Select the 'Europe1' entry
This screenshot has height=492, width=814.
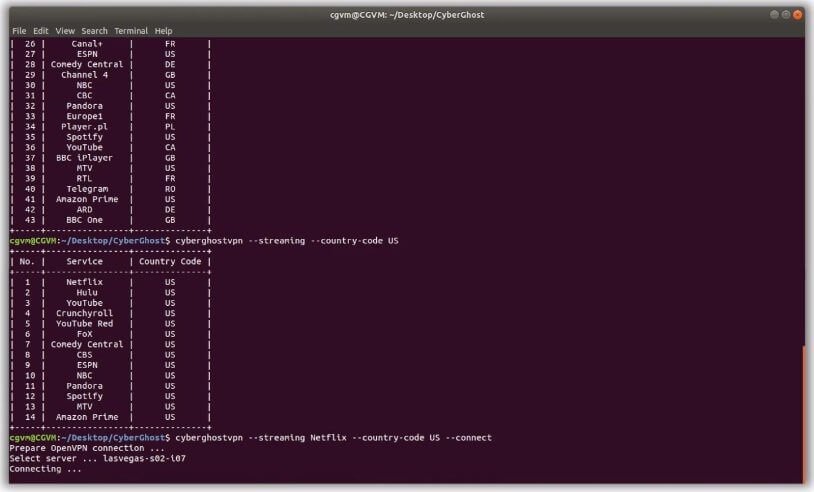pos(84,116)
